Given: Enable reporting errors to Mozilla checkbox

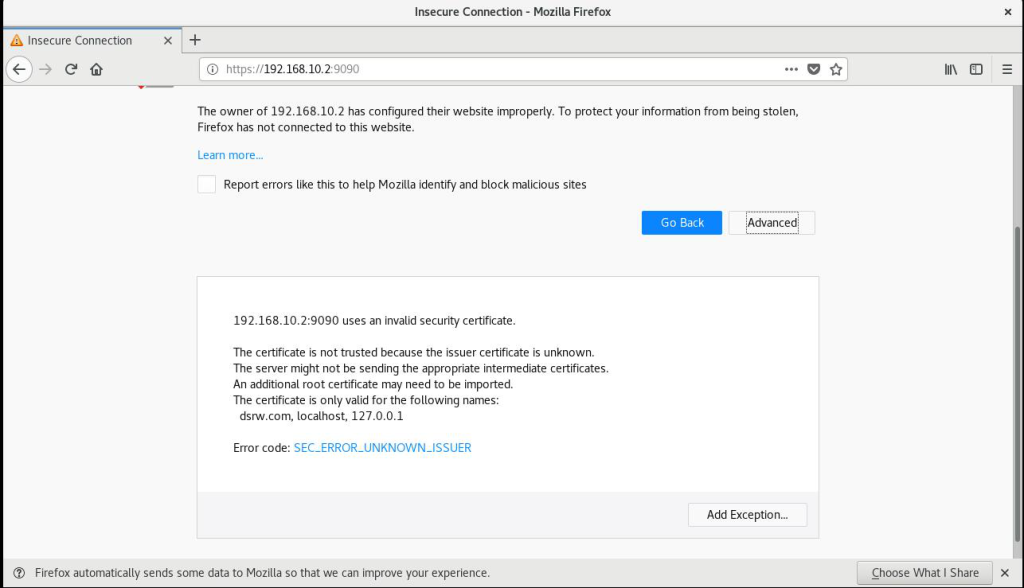Looking at the screenshot, I should click(206, 184).
